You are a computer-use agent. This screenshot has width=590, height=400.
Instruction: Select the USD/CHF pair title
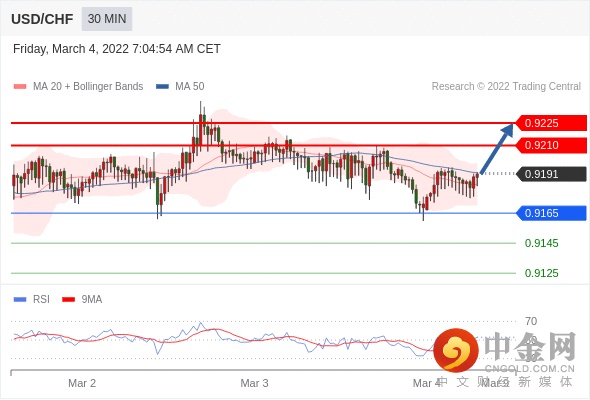[42, 19]
